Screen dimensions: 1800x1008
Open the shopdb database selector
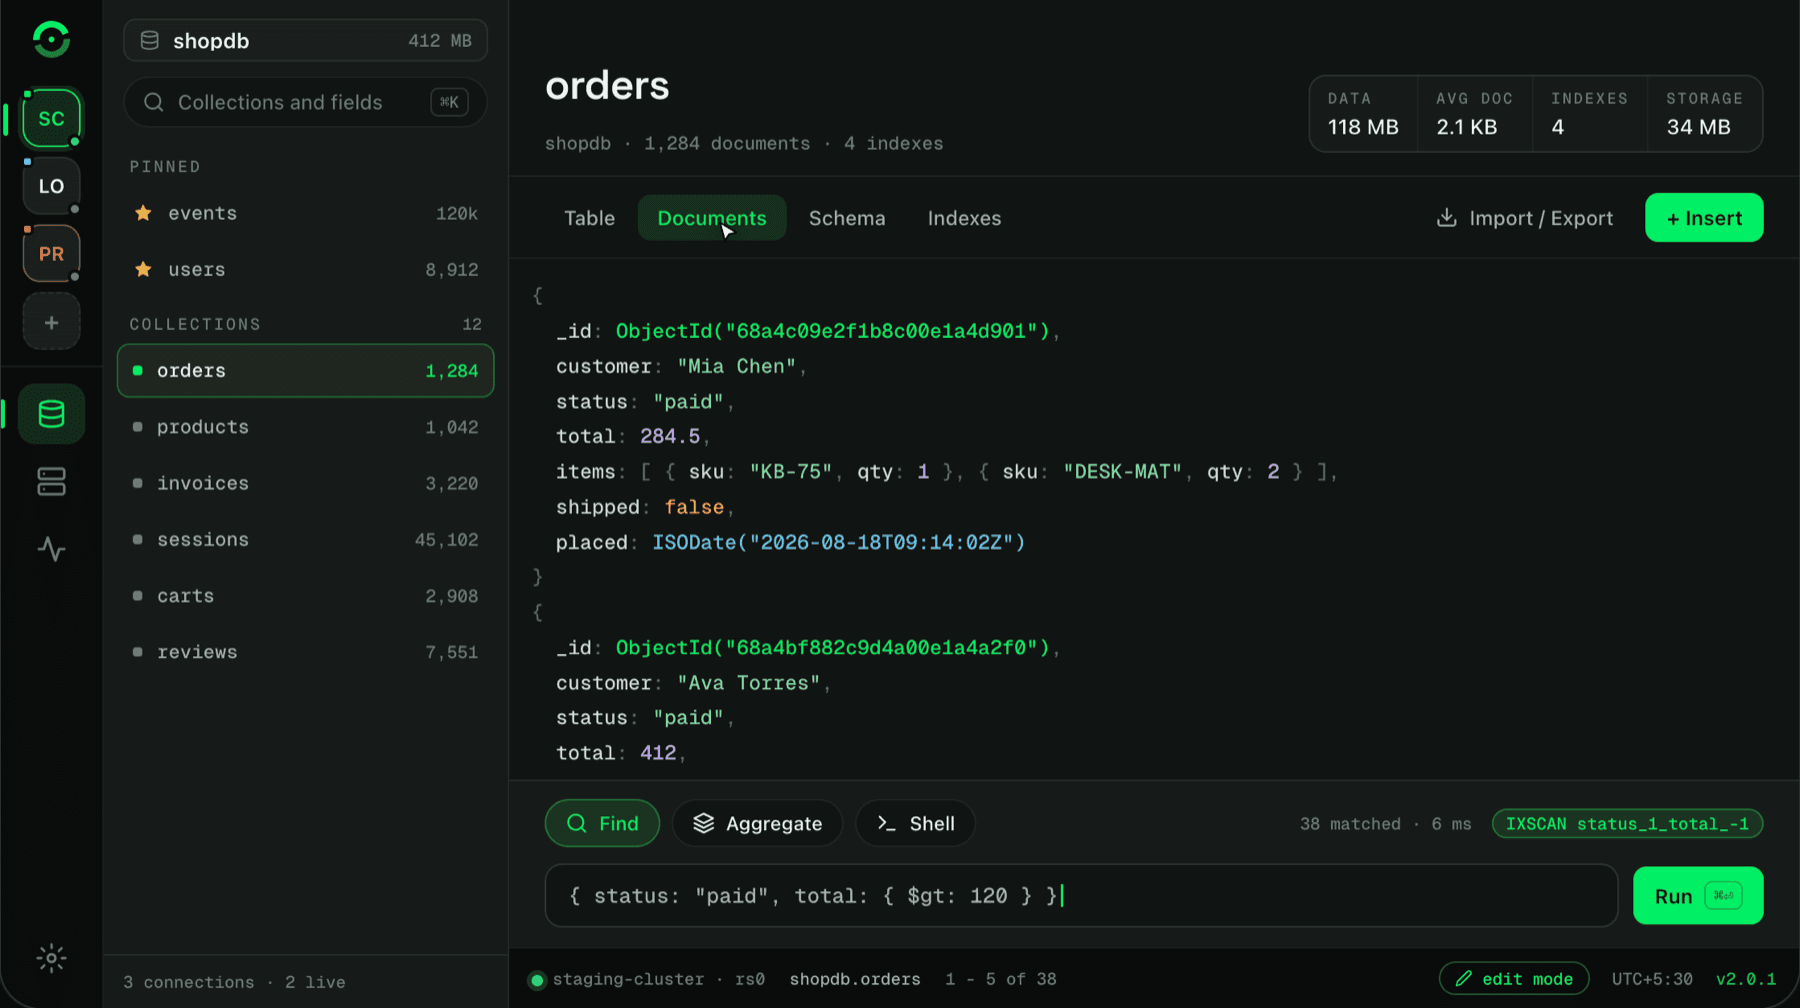click(x=305, y=40)
